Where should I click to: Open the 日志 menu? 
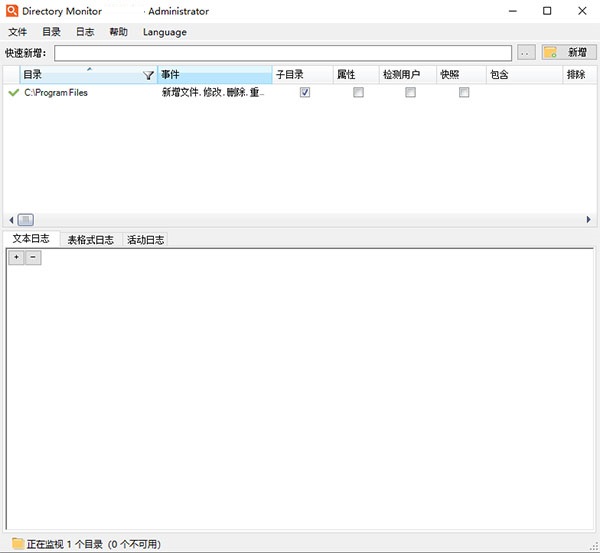point(85,32)
